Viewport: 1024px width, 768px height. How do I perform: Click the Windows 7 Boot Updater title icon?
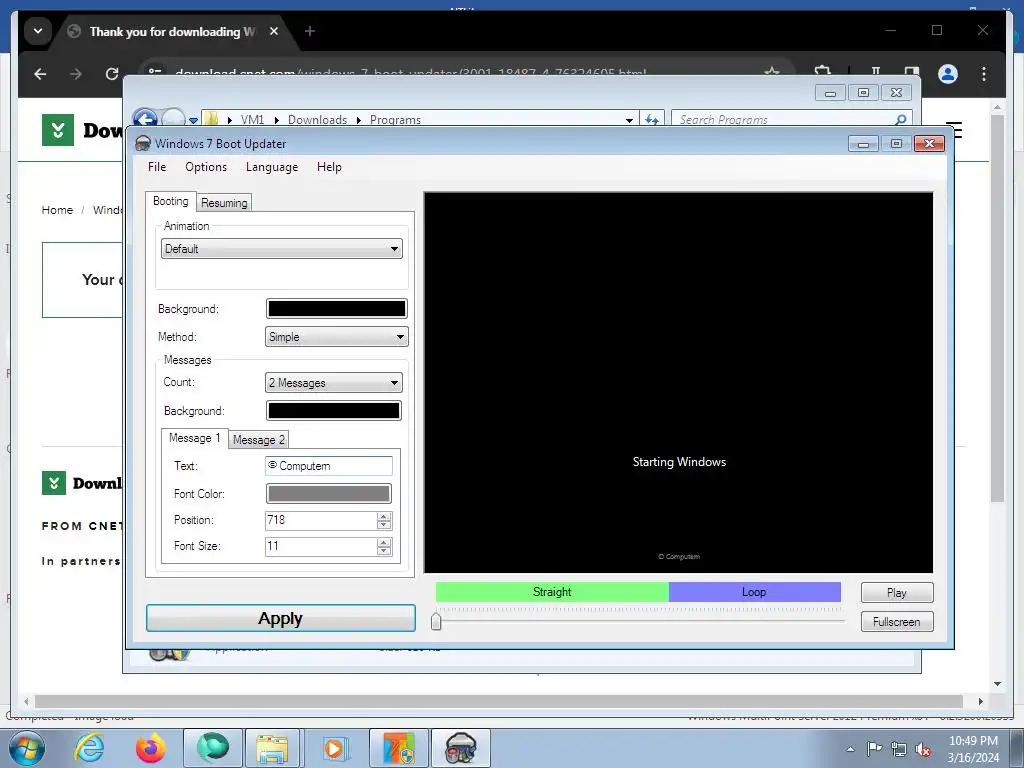[142, 144]
